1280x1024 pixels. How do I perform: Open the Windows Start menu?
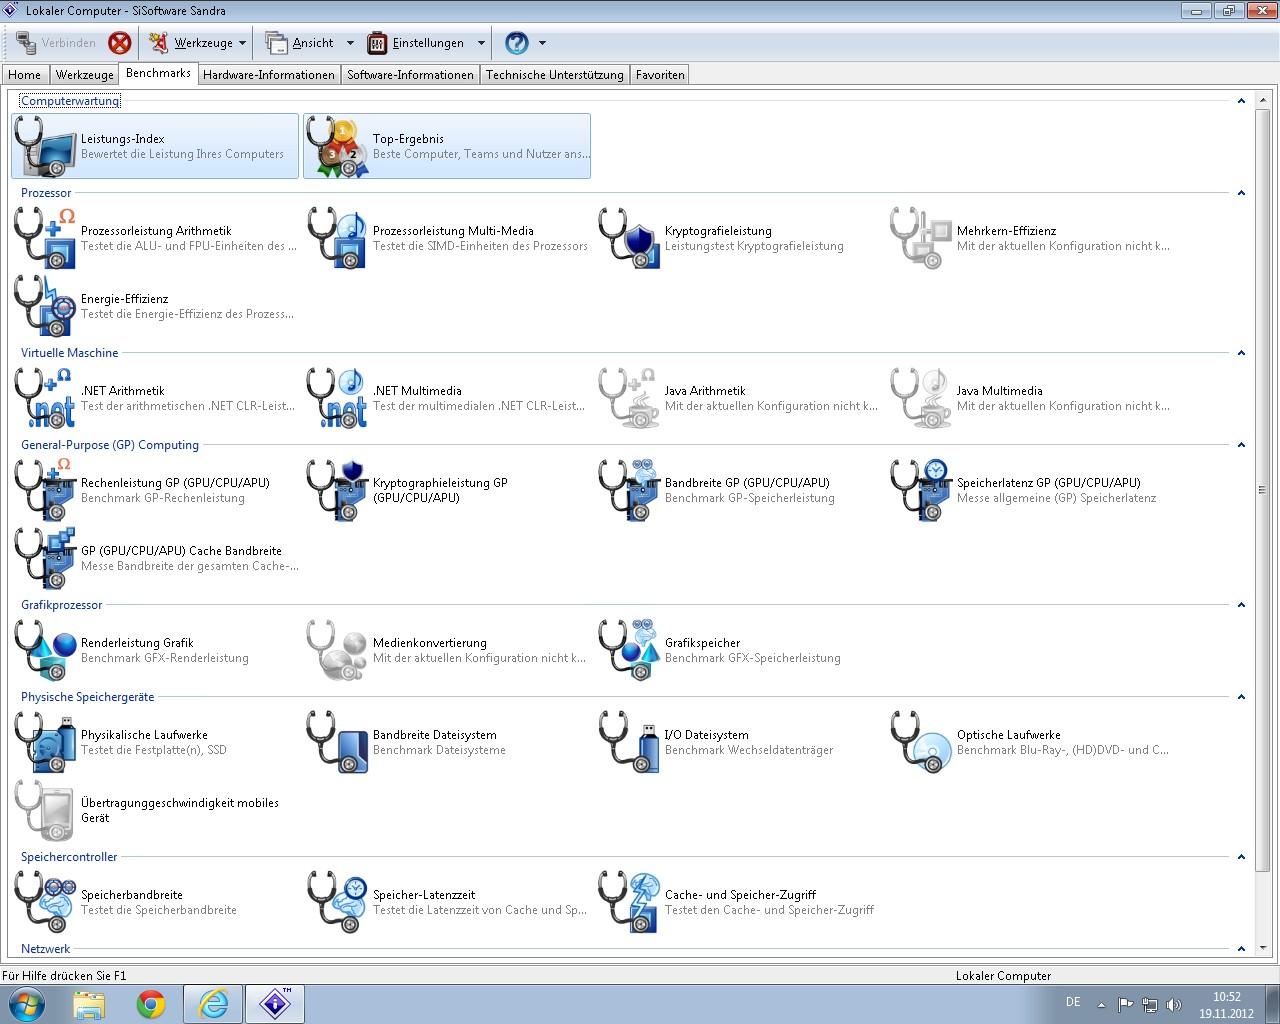tap(27, 1004)
